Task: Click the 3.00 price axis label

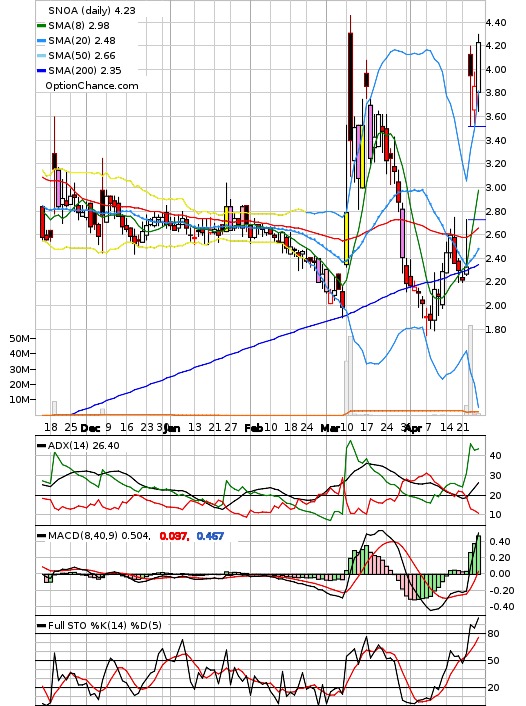Action: pos(496,187)
